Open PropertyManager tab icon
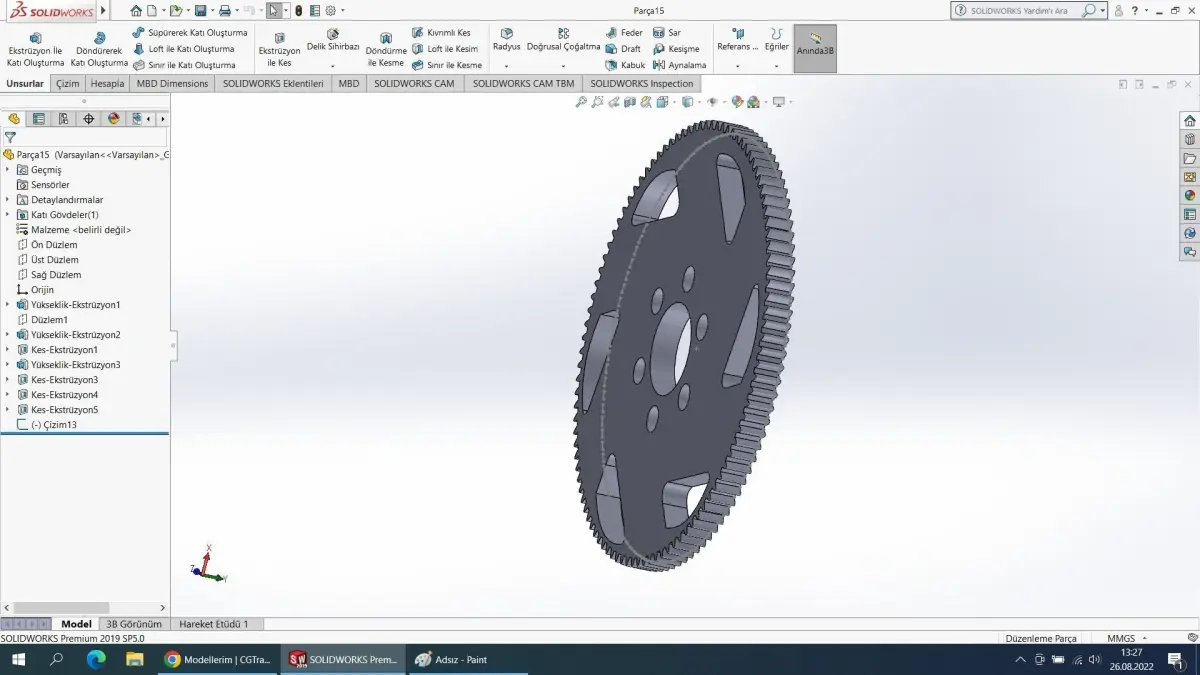The height and width of the screenshot is (675, 1200). tap(39, 118)
